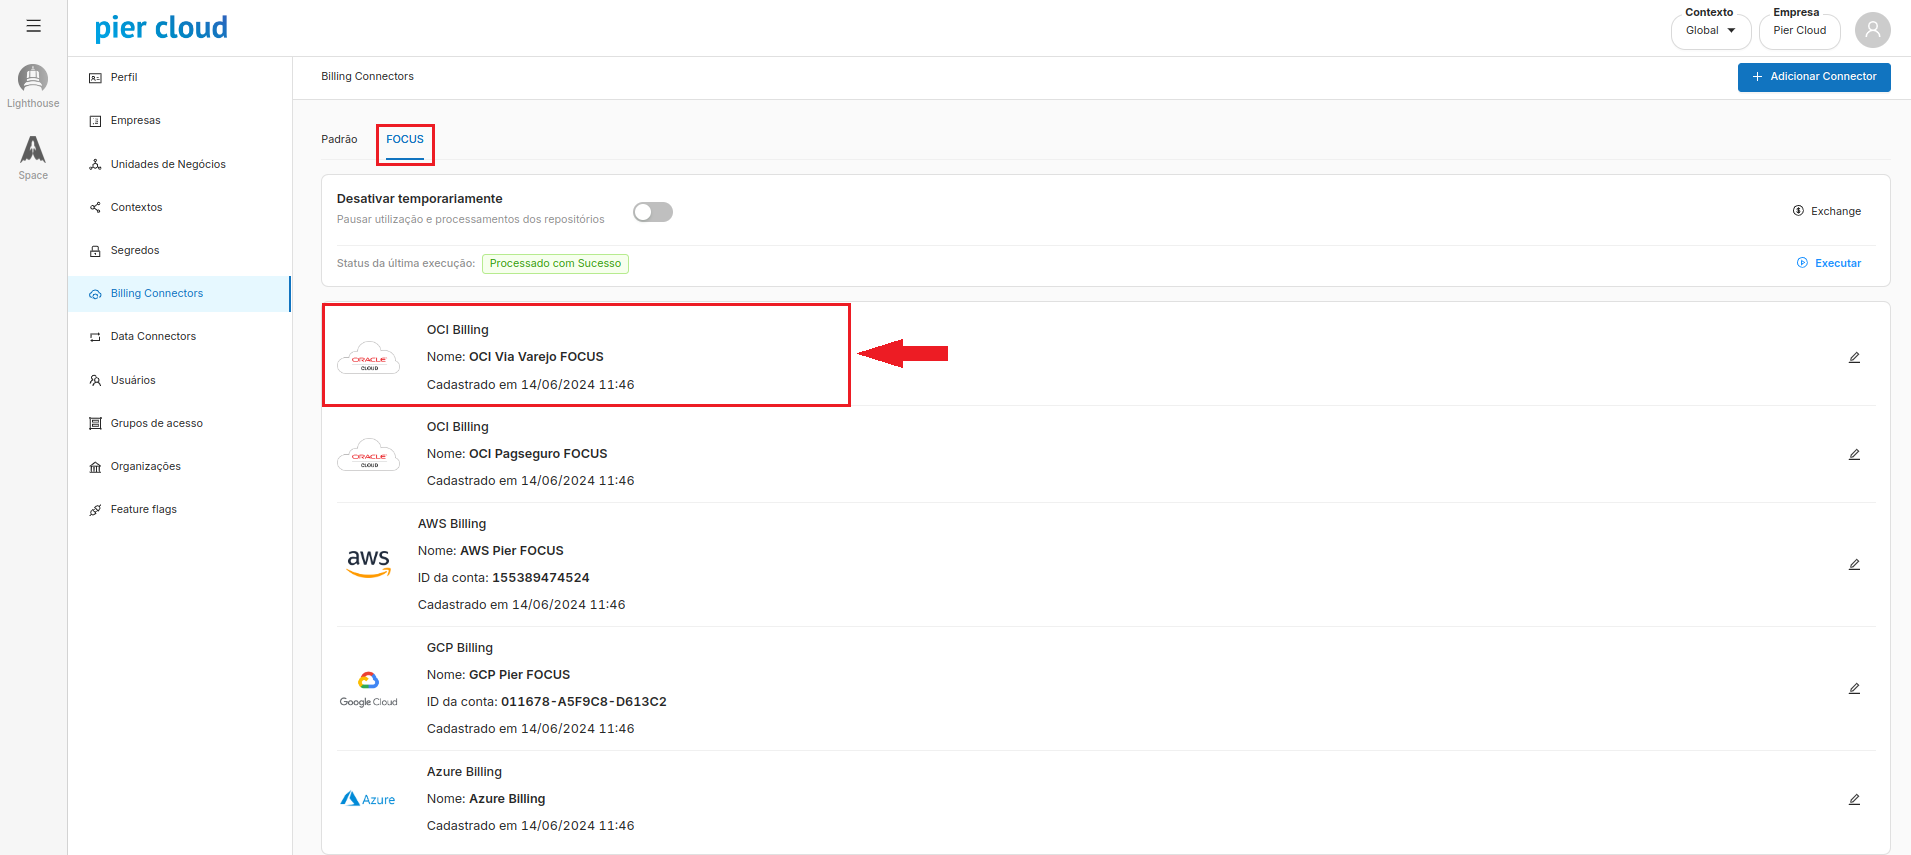This screenshot has width=1911, height=855.
Task: Click the Adicionar Connector button
Action: (x=1813, y=77)
